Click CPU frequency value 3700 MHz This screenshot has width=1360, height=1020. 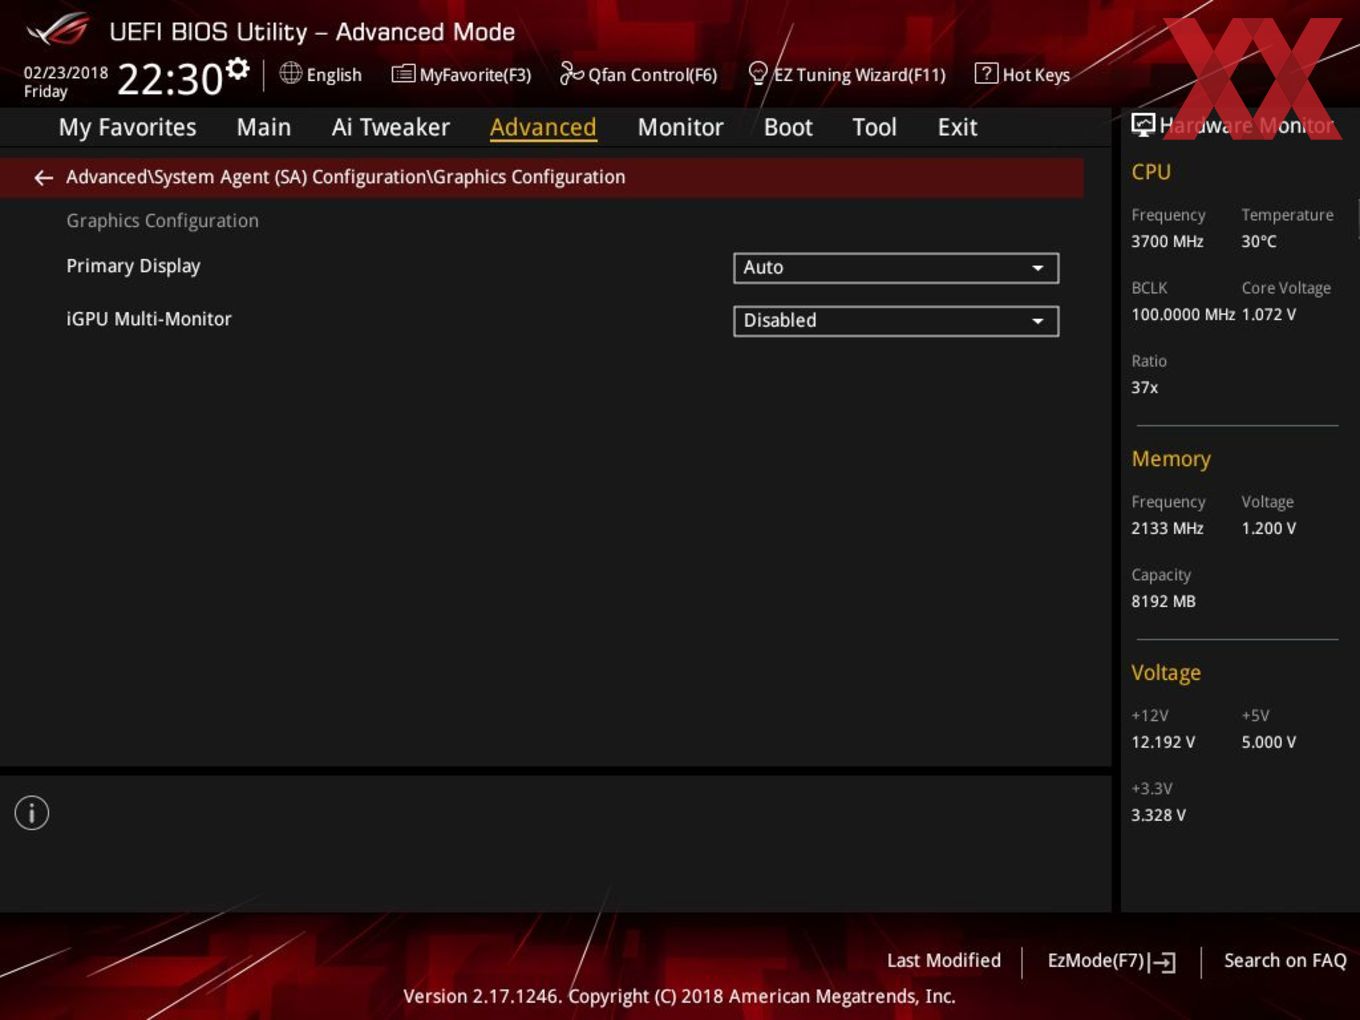1167,241
